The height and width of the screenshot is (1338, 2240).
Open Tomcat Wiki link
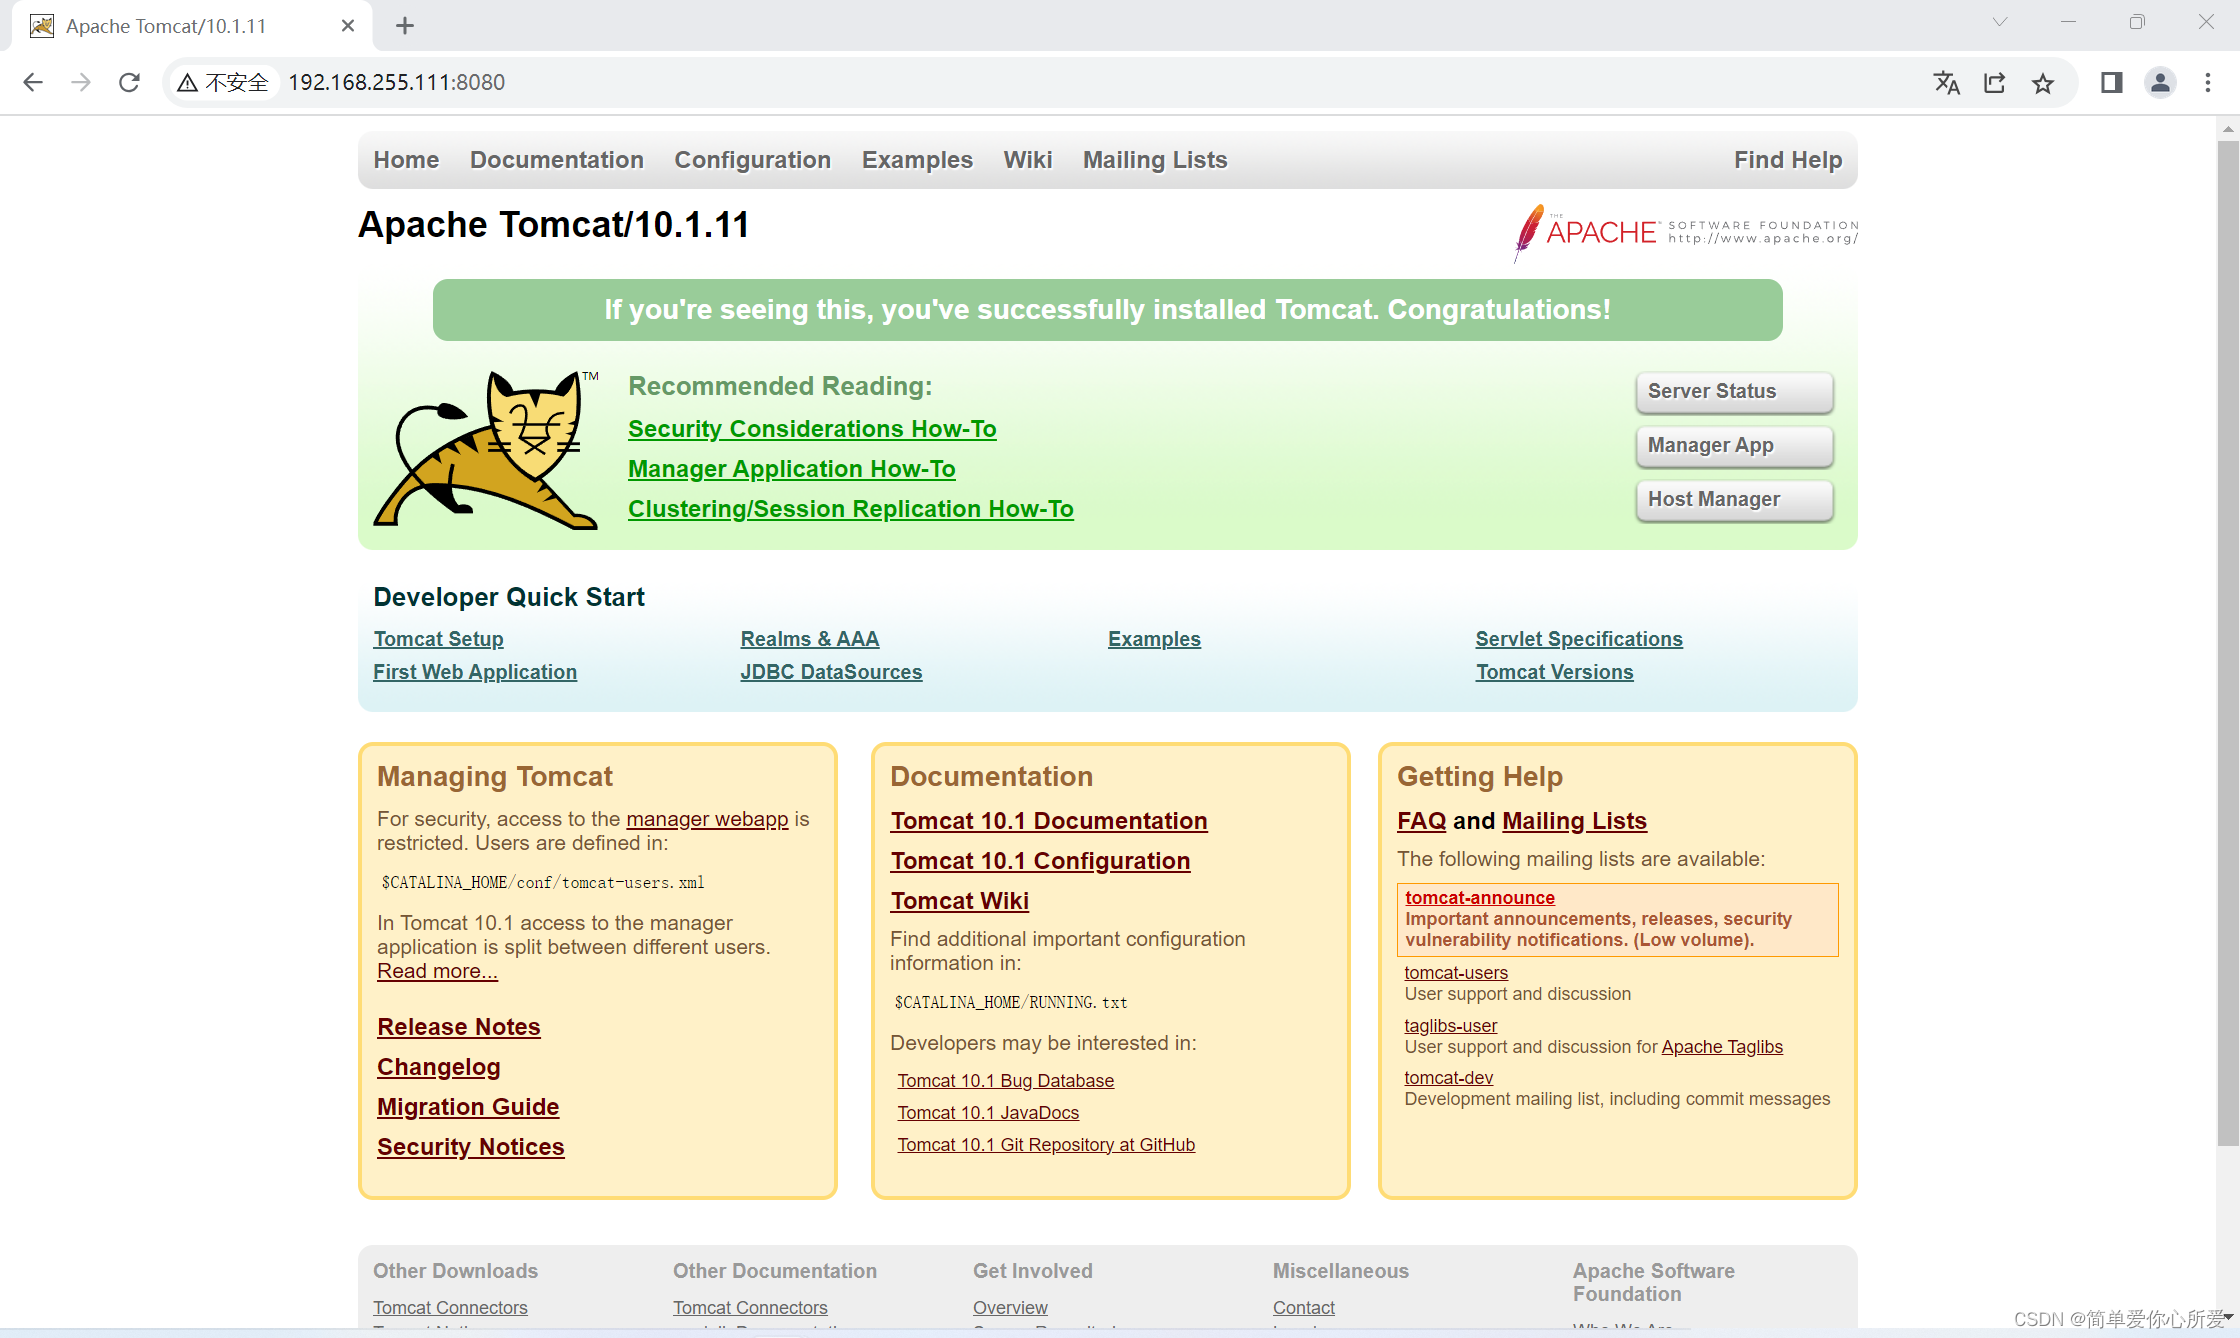tap(959, 901)
